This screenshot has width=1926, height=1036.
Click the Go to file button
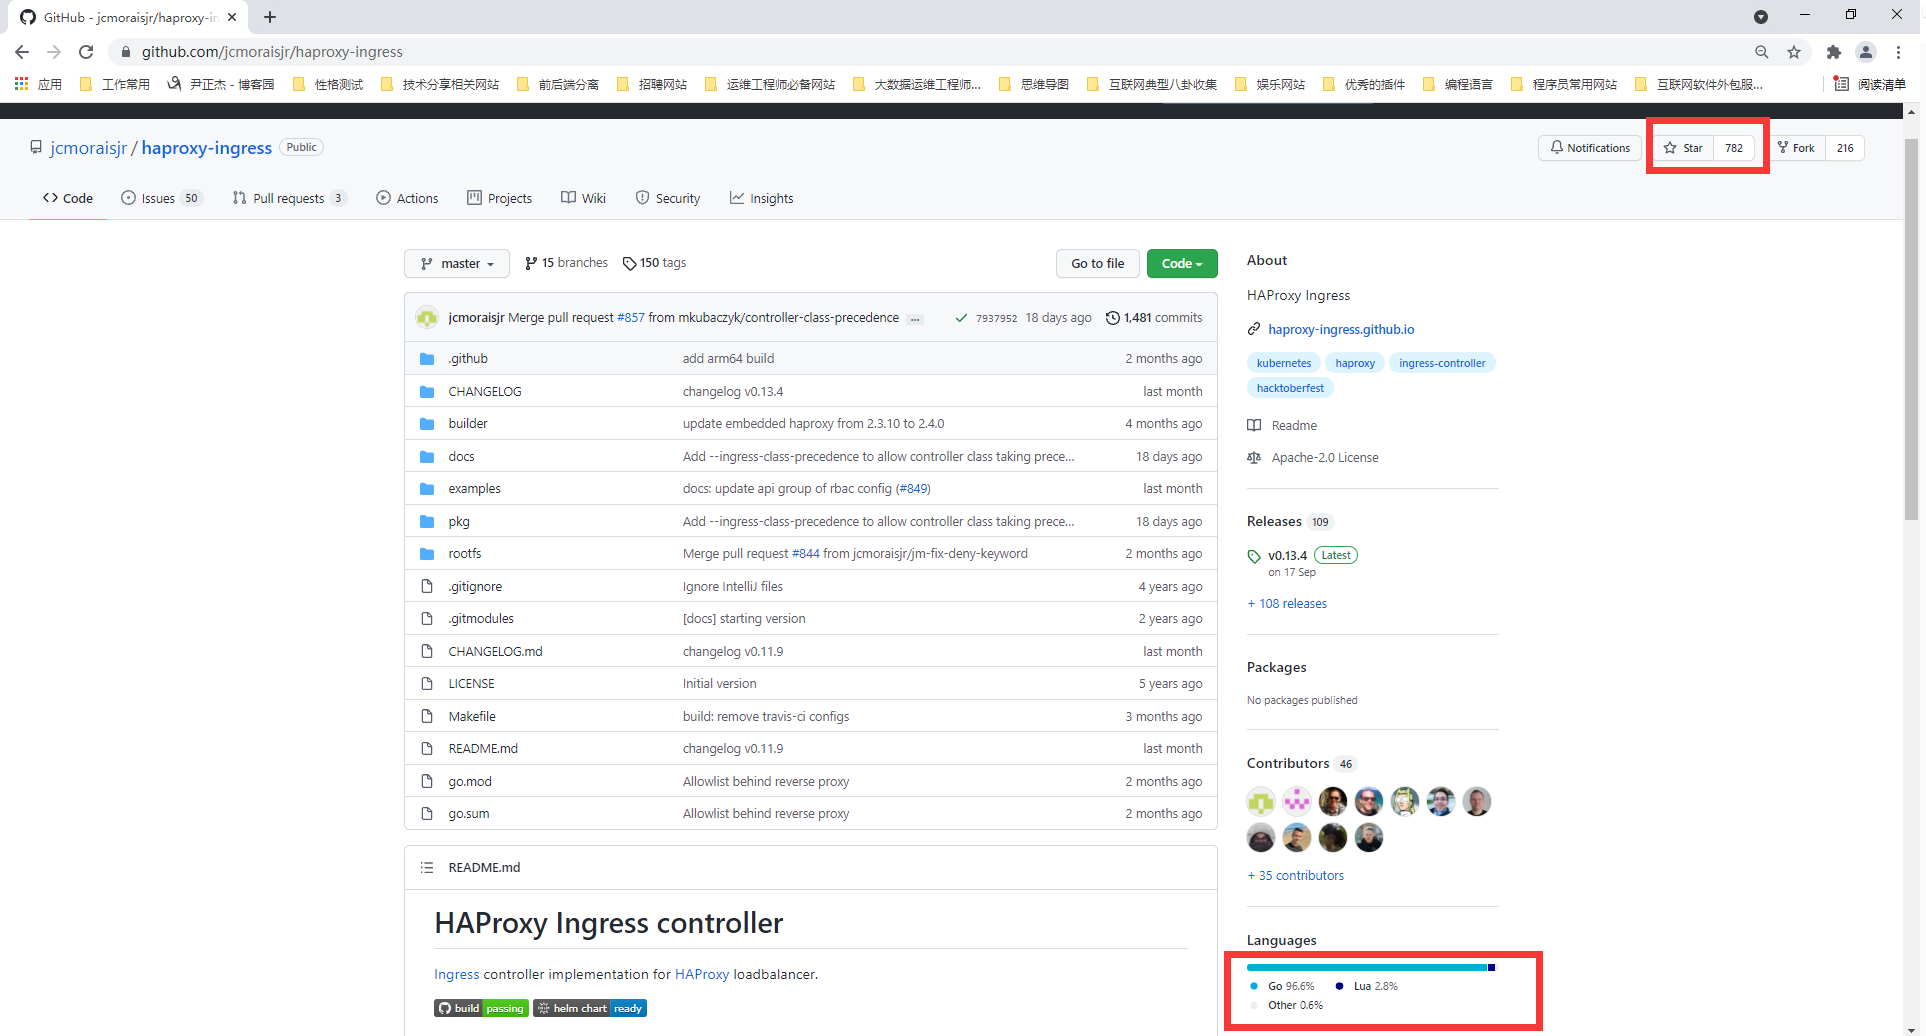1097,264
